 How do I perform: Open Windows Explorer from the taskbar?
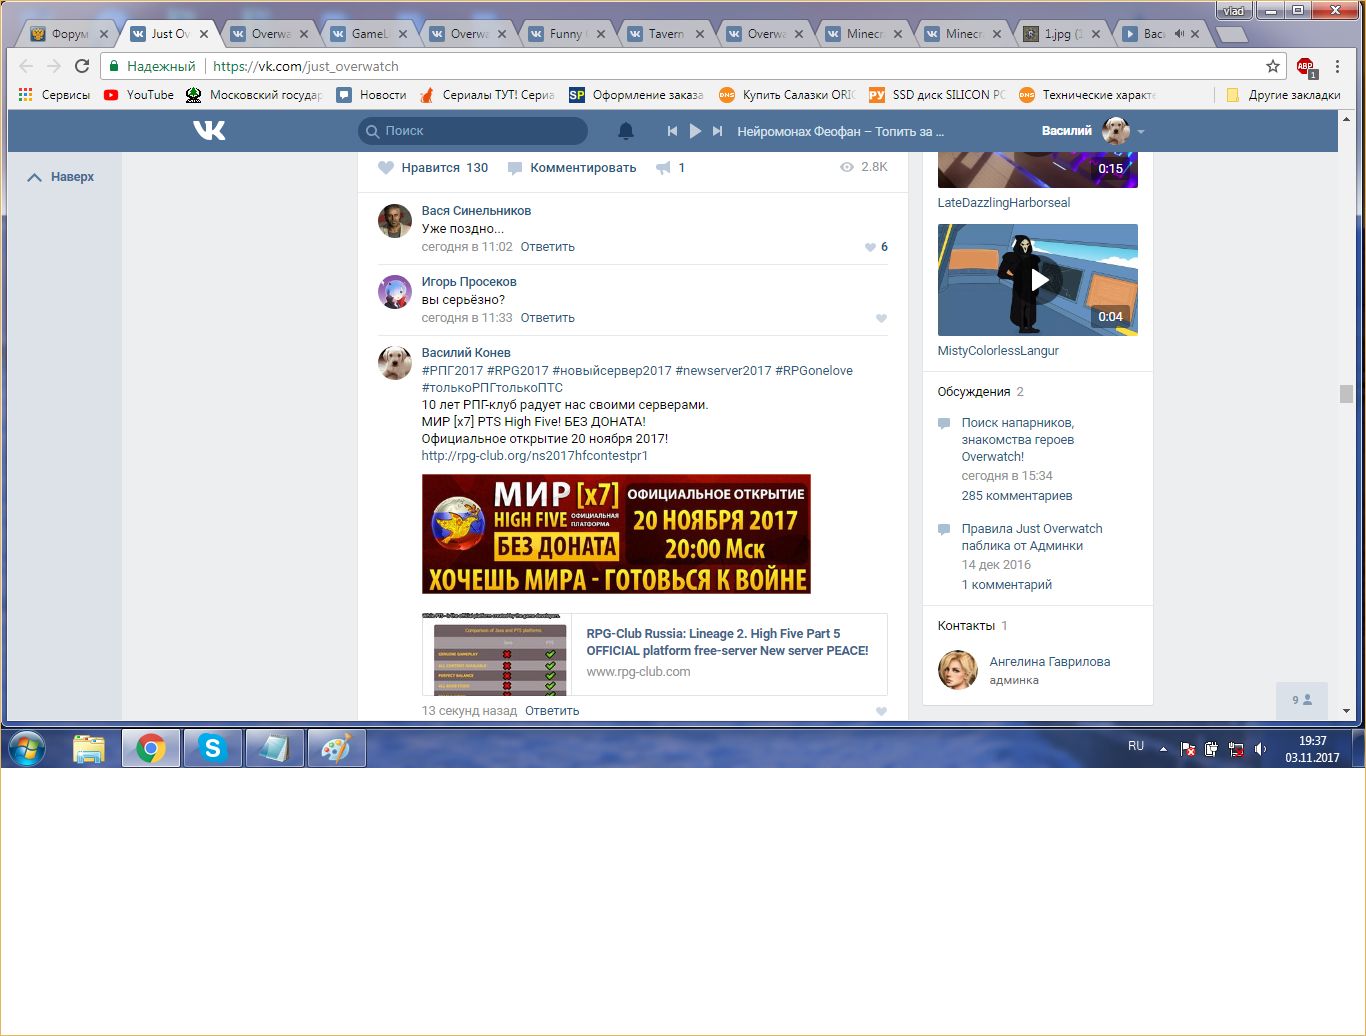point(89,748)
